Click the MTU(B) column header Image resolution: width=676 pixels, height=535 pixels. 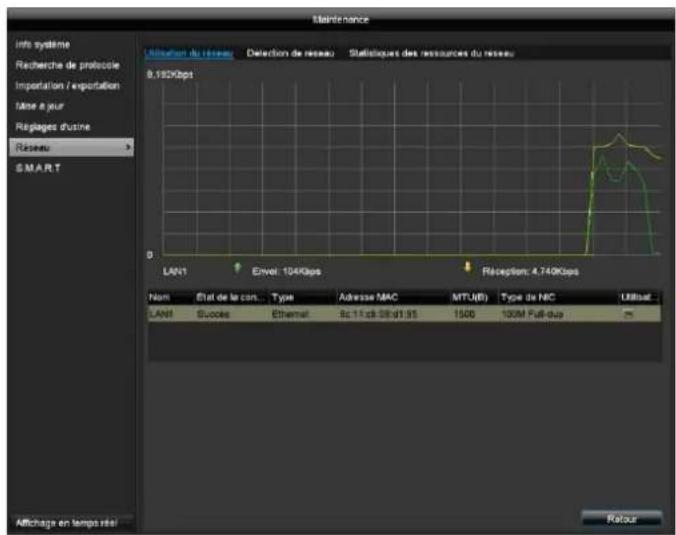pos(469,297)
